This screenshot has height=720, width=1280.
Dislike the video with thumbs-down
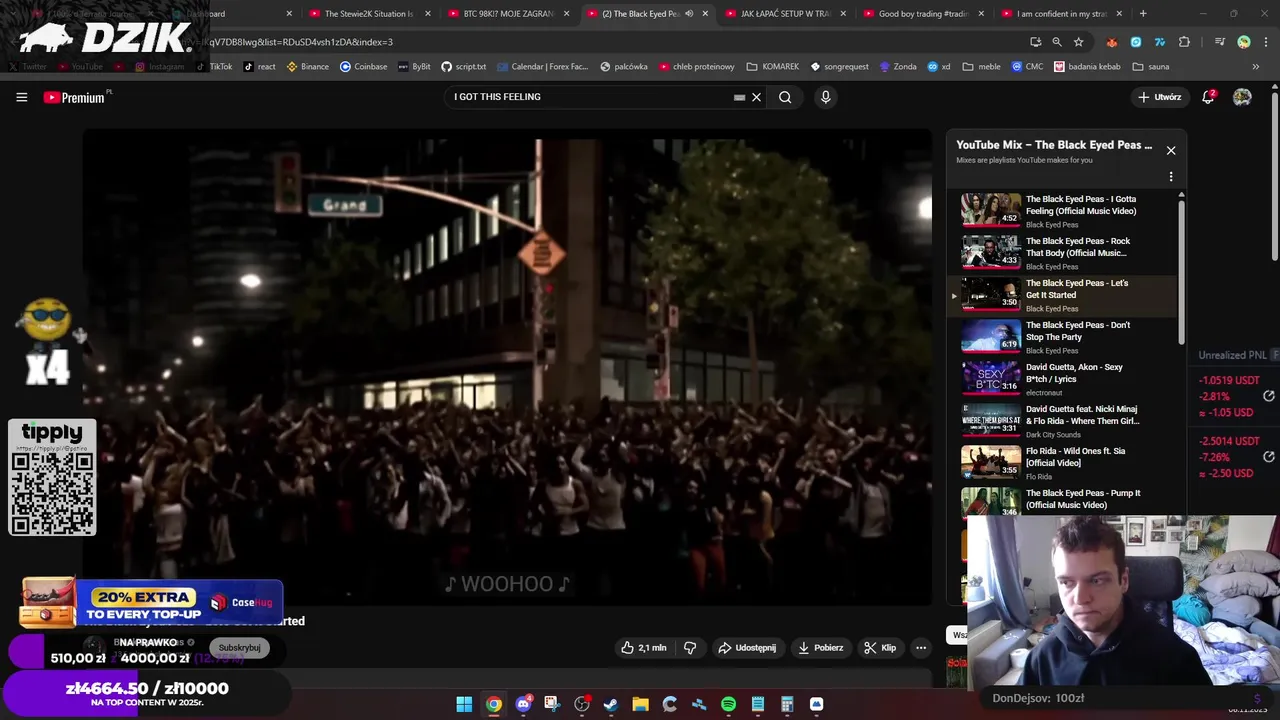[690, 648]
